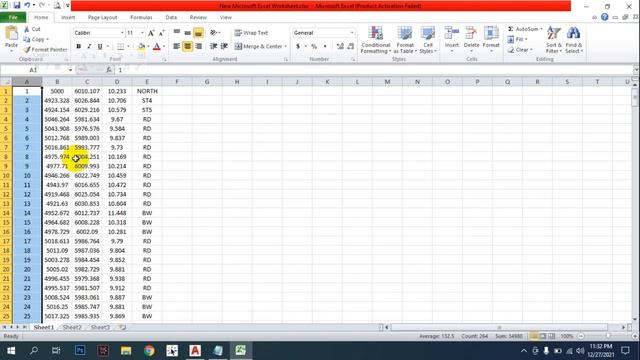
Task: Click the Merge & Center button
Action: (258, 47)
